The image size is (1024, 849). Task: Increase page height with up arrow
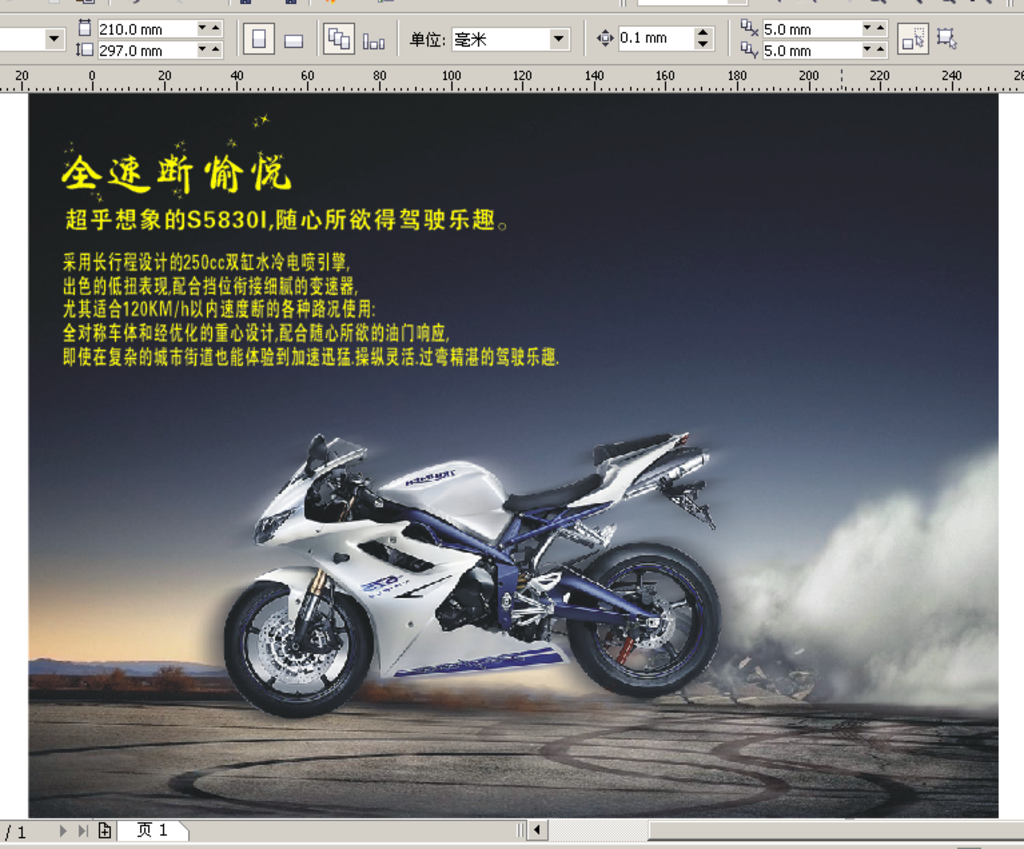tap(216, 50)
